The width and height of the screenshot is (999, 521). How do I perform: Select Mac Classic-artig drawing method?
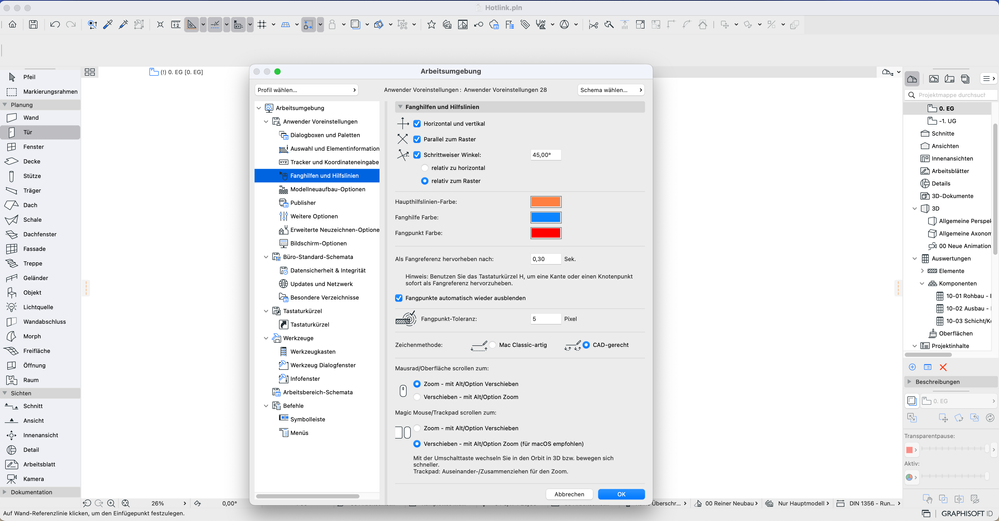point(492,345)
